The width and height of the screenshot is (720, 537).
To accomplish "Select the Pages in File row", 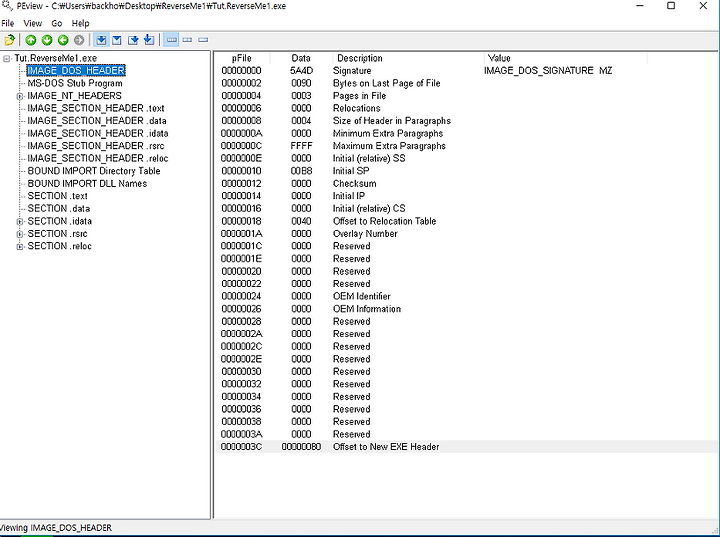I will [466, 96].
